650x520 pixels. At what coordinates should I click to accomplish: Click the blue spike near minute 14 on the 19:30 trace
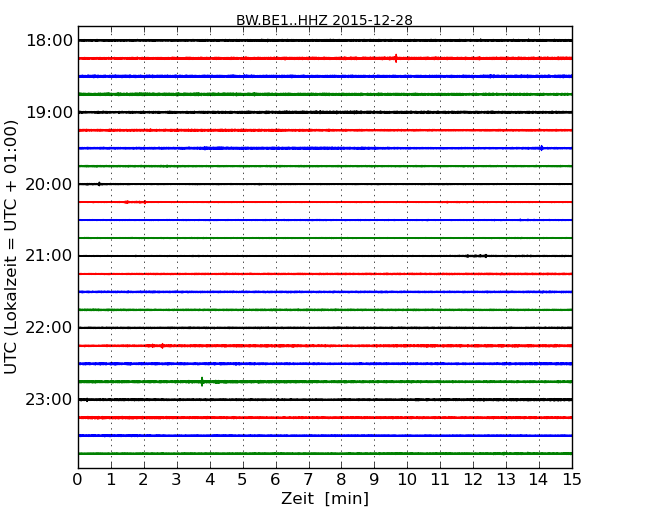pos(541,148)
